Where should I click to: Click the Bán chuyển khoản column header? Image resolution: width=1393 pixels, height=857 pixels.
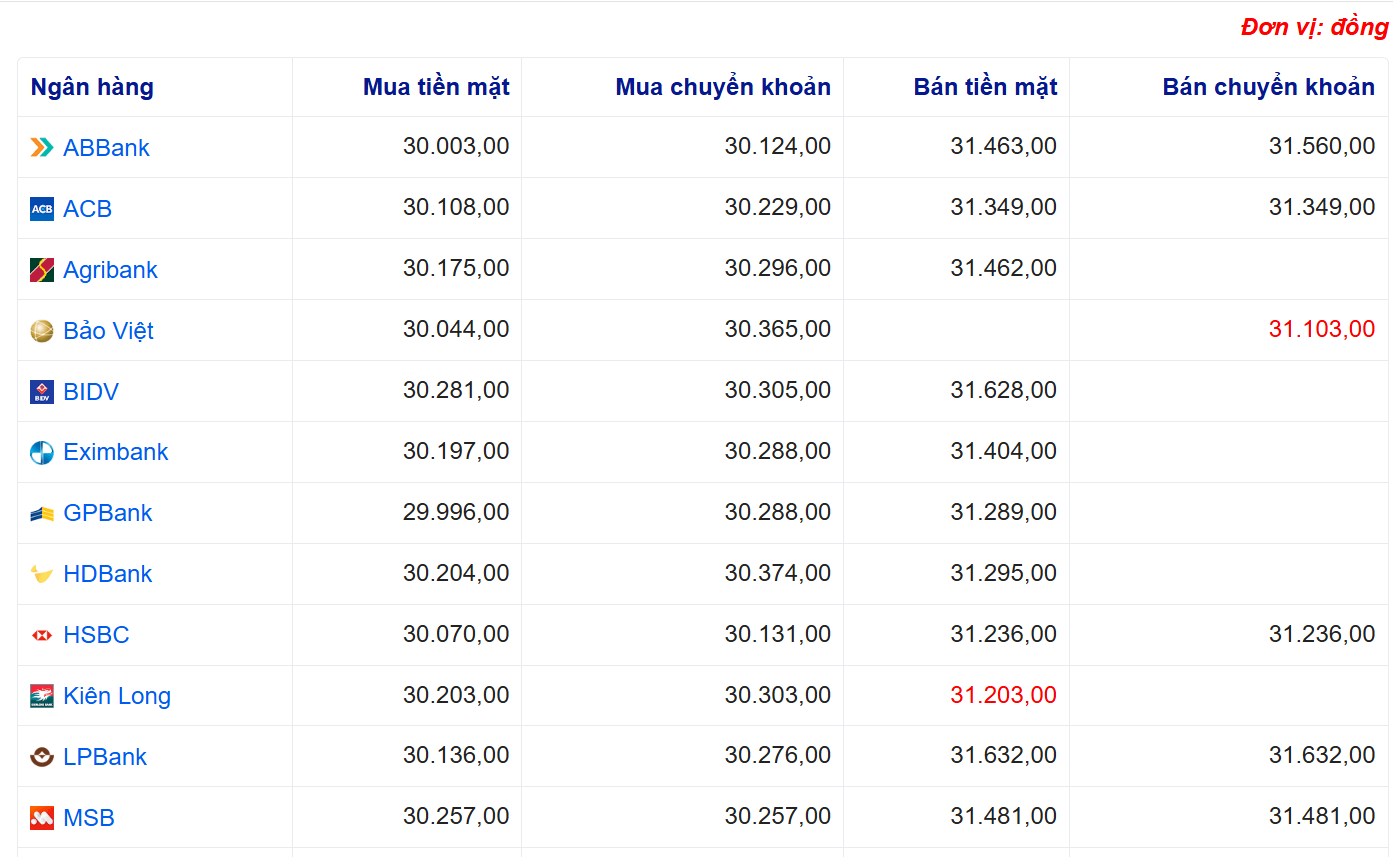[x=1268, y=87]
